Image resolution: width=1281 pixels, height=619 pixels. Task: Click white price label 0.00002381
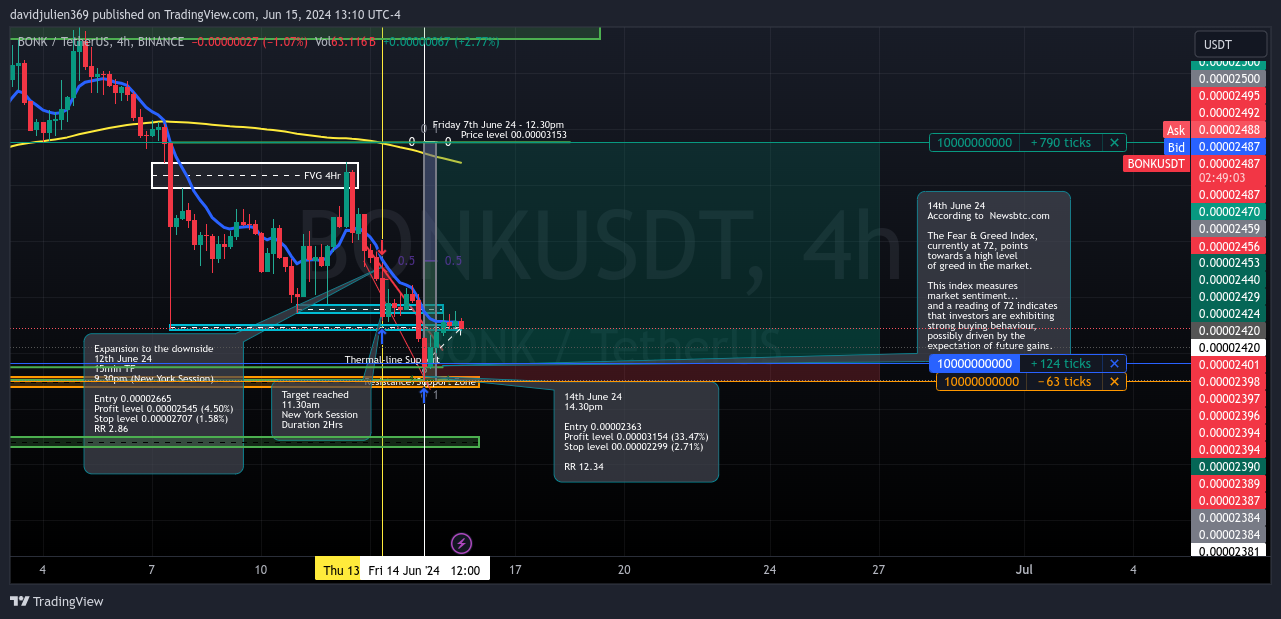(x=1229, y=551)
